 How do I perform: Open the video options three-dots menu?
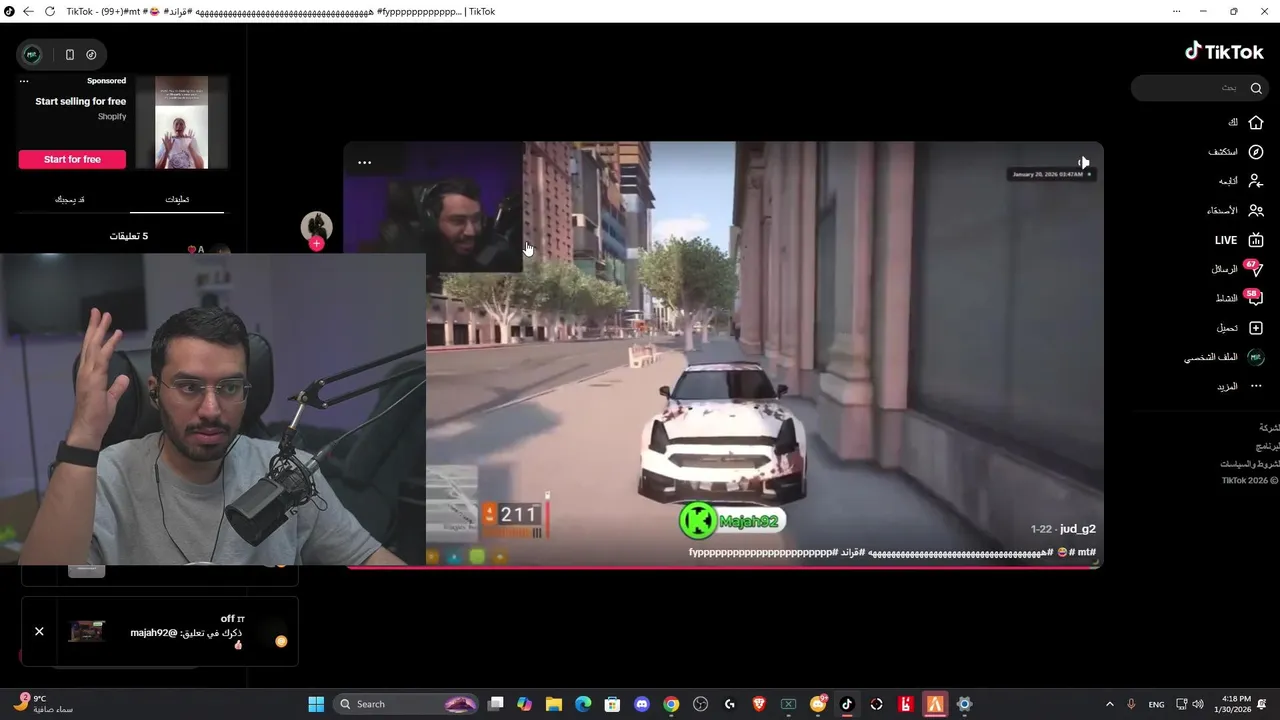coord(365,162)
